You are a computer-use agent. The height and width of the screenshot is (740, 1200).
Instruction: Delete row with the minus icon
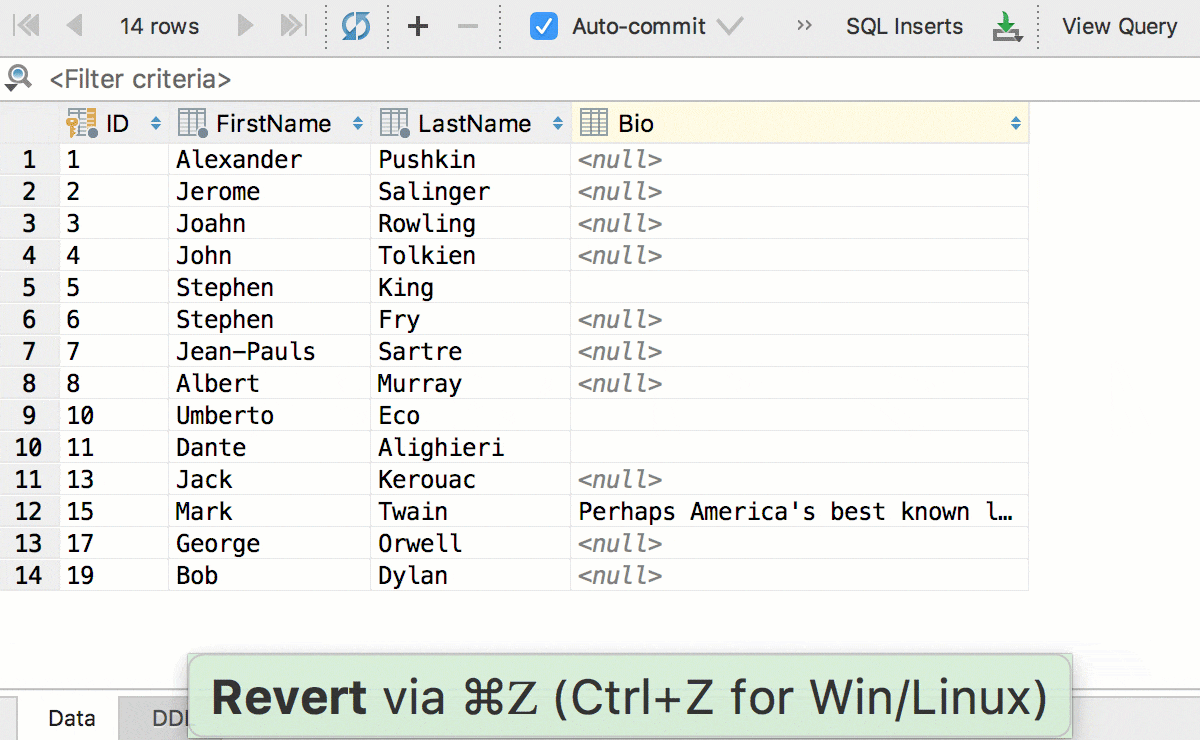468,27
